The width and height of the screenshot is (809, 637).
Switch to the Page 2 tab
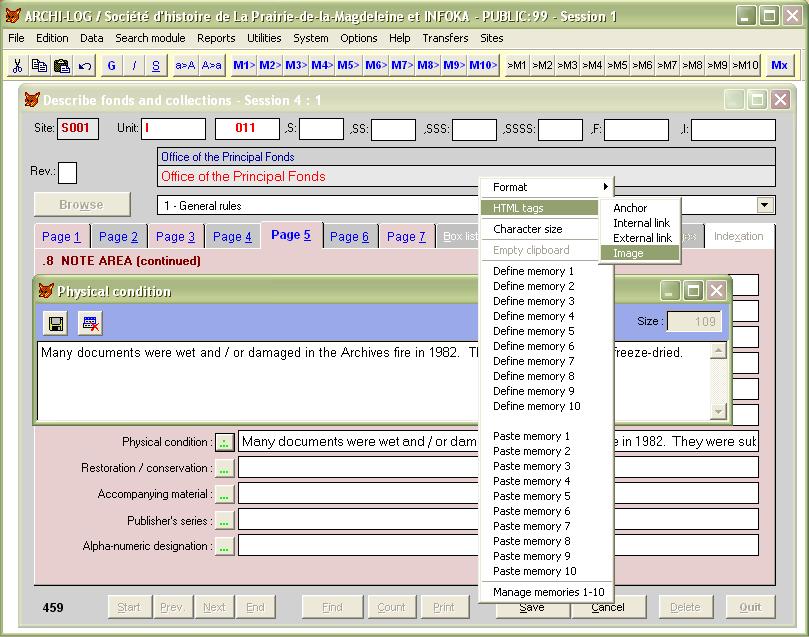pyautogui.click(x=118, y=237)
